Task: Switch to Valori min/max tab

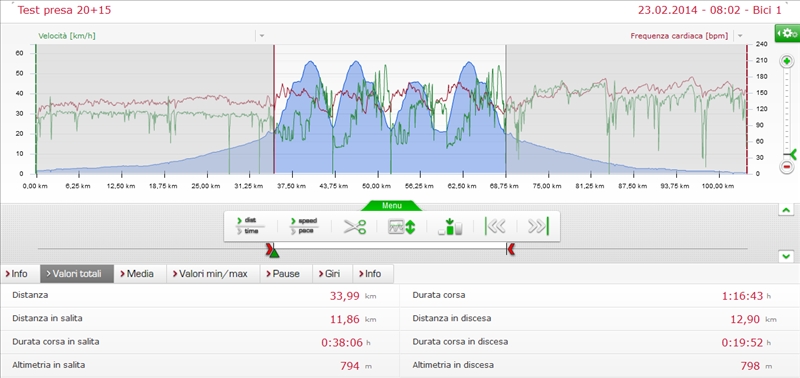Action: [213, 274]
